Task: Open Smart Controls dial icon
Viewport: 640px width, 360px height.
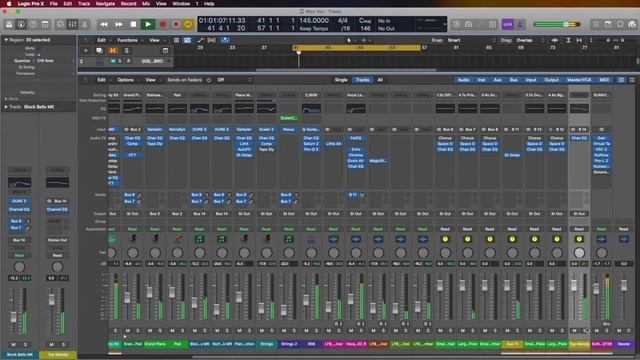Action: (60, 24)
